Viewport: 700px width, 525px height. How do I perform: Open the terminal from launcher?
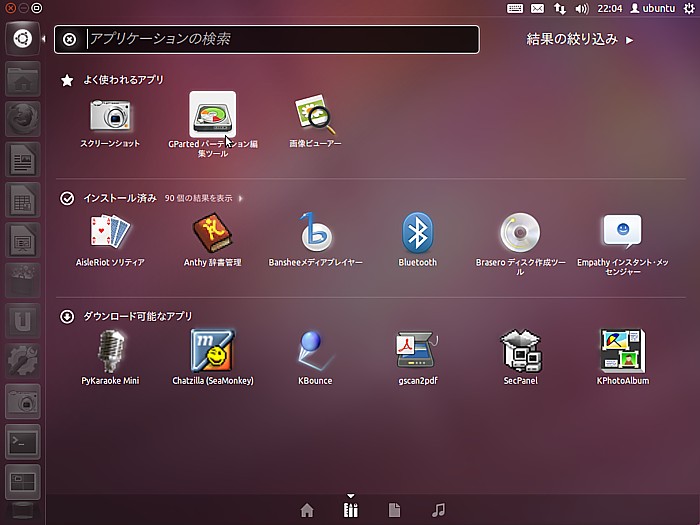[x=23, y=442]
